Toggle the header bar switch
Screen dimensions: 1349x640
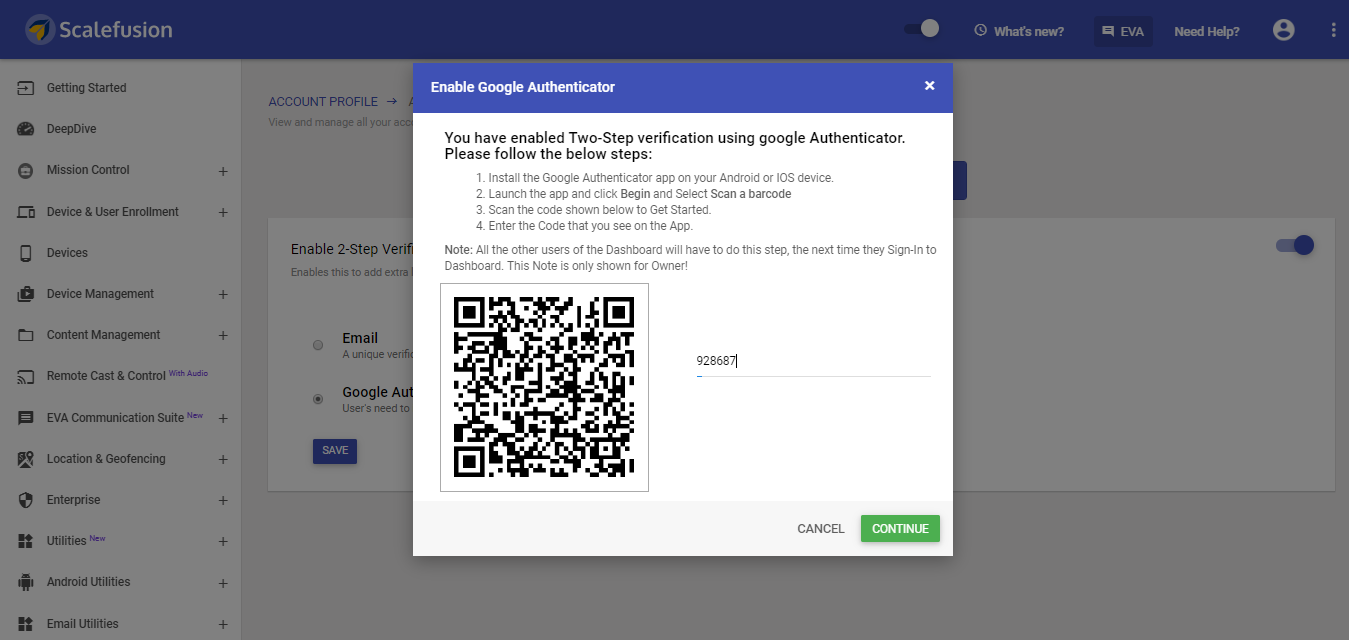[922, 29]
